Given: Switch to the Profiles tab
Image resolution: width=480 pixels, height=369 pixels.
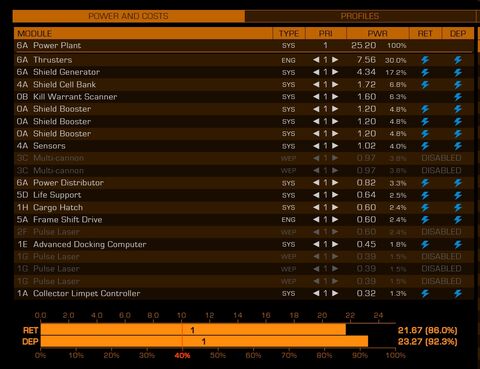Looking at the screenshot, I should coord(360,16).
